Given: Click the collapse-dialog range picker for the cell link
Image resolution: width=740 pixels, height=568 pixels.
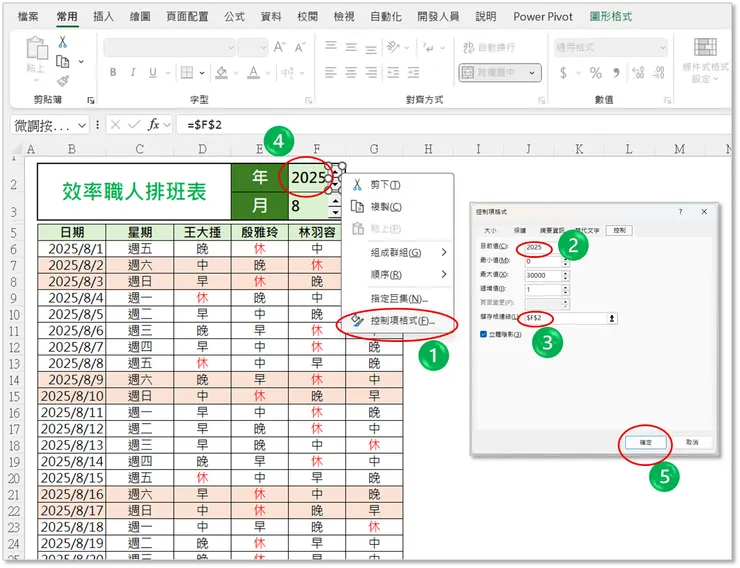Looking at the screenshot, I should [612, 318].
